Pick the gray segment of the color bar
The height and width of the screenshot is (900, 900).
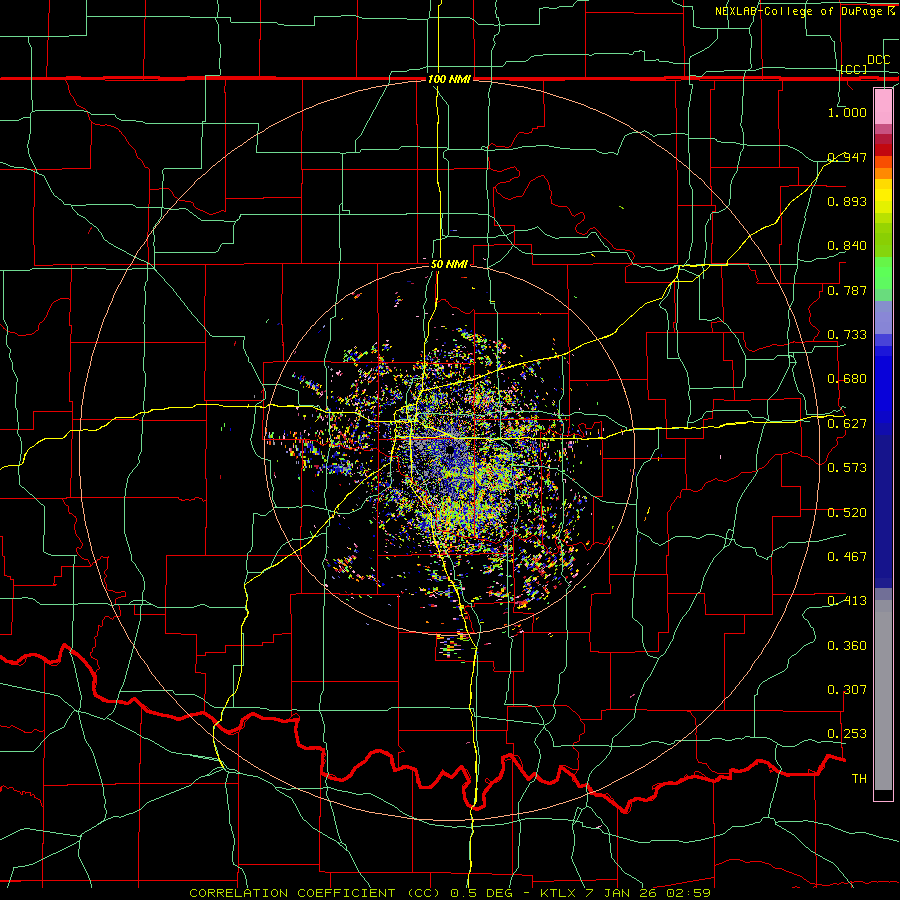pyautogui.click(x=883, y=695)
